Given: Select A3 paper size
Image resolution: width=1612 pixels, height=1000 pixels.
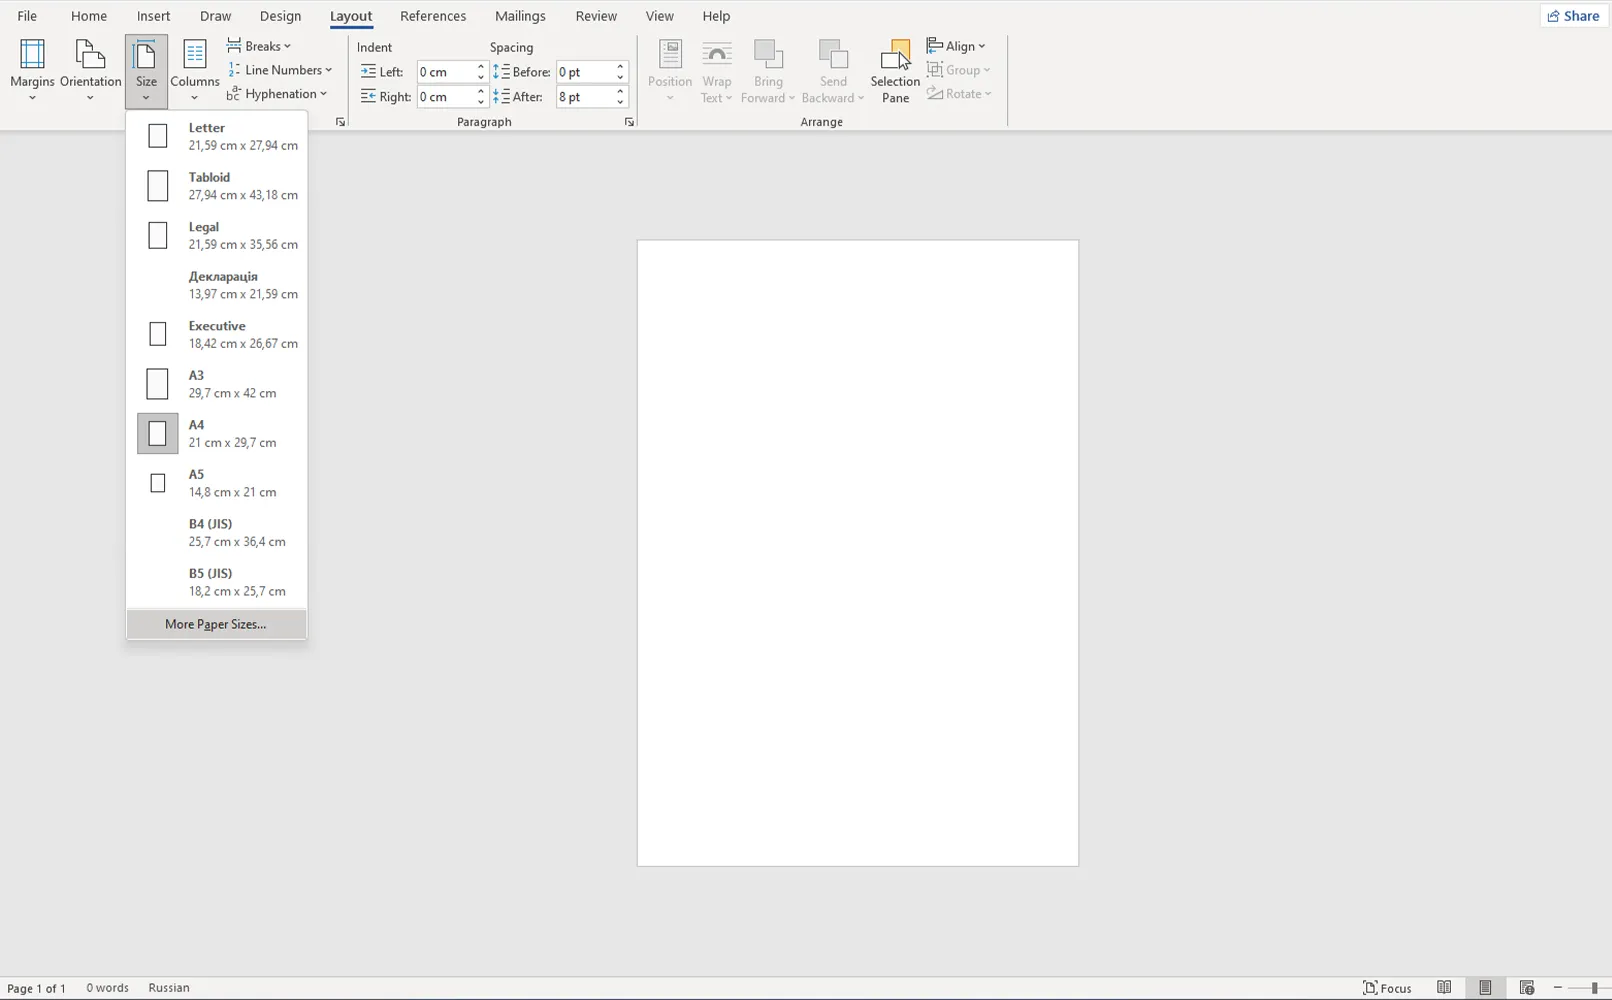Looking at the screenshot, I should click(217, 384).
